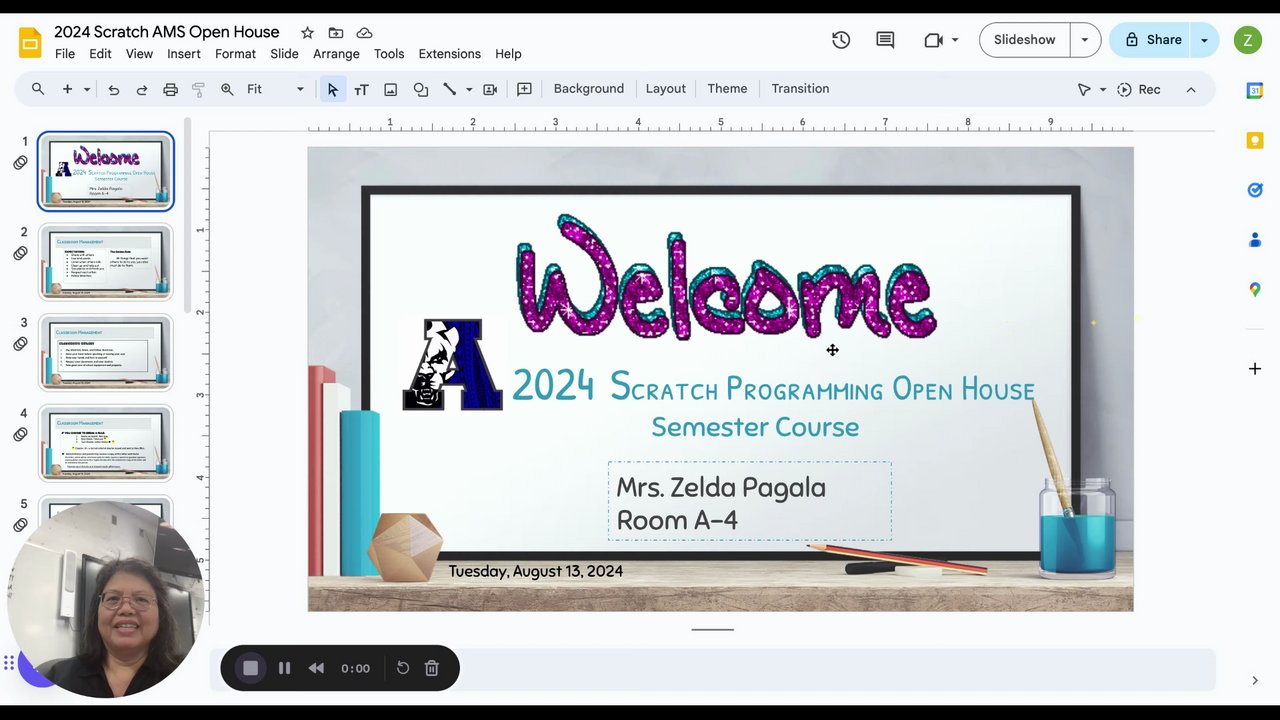
Task: Open the View menu
Action: tap(139, 54)
